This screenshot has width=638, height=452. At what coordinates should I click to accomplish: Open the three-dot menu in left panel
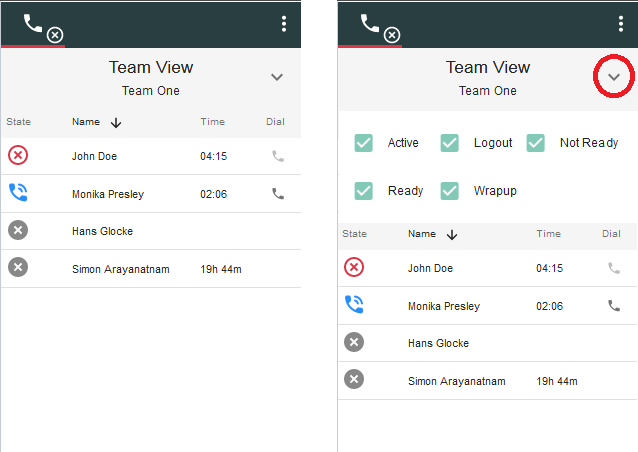coord(284,24)
